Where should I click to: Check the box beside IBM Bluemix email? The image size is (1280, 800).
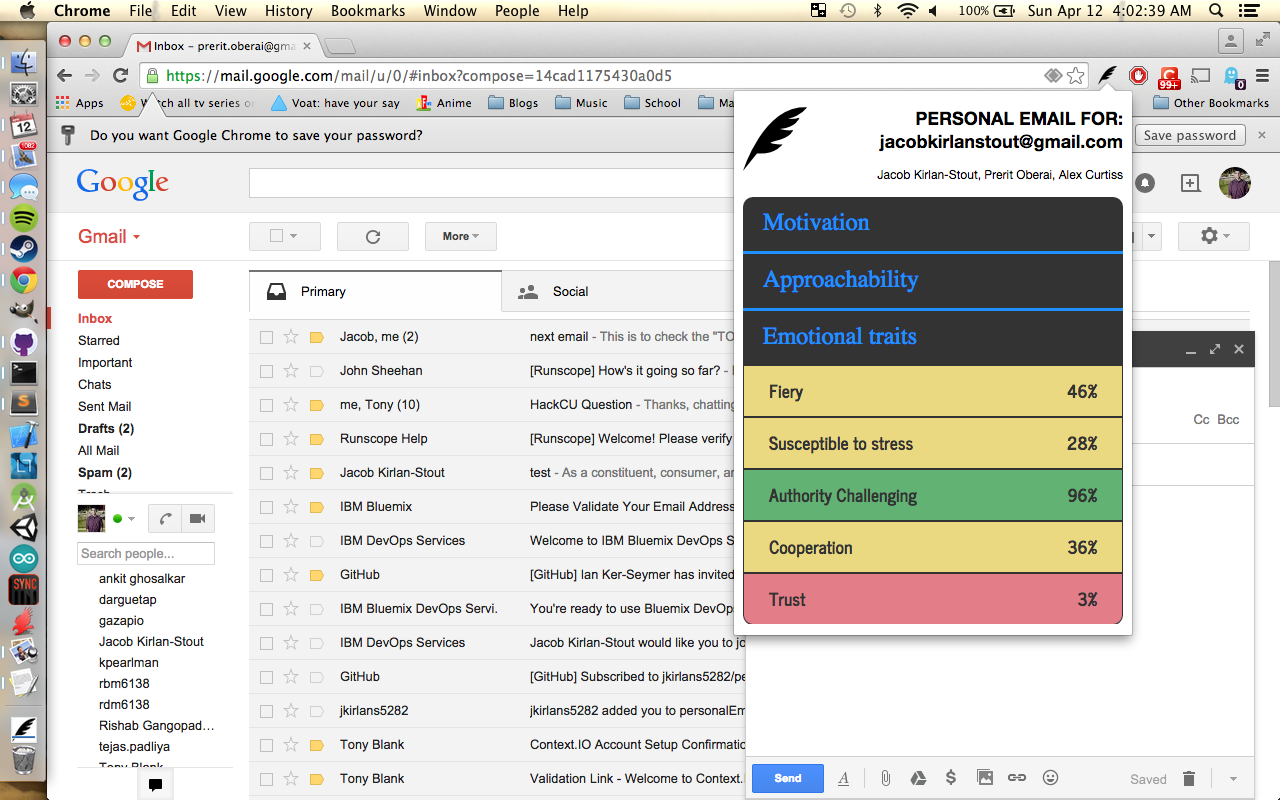point(266,507)
